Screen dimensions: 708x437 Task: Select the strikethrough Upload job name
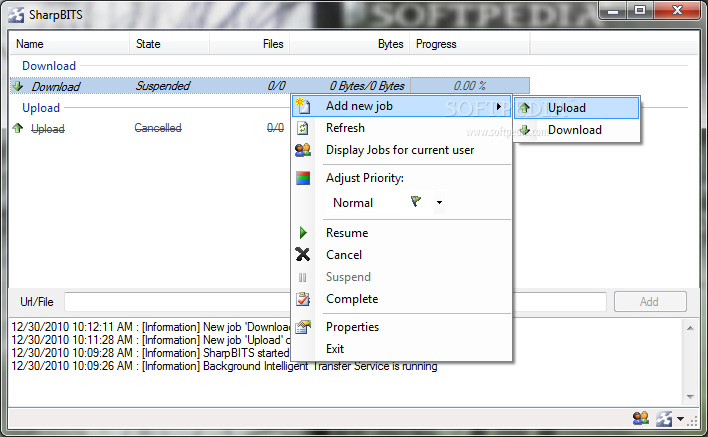[48, 129]
